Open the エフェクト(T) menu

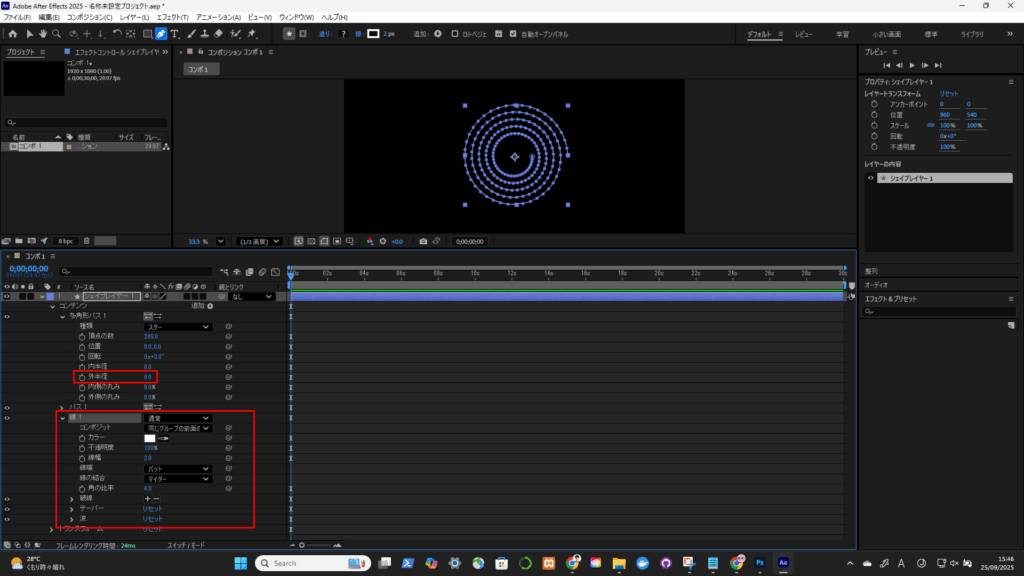[x=172, y=17]
